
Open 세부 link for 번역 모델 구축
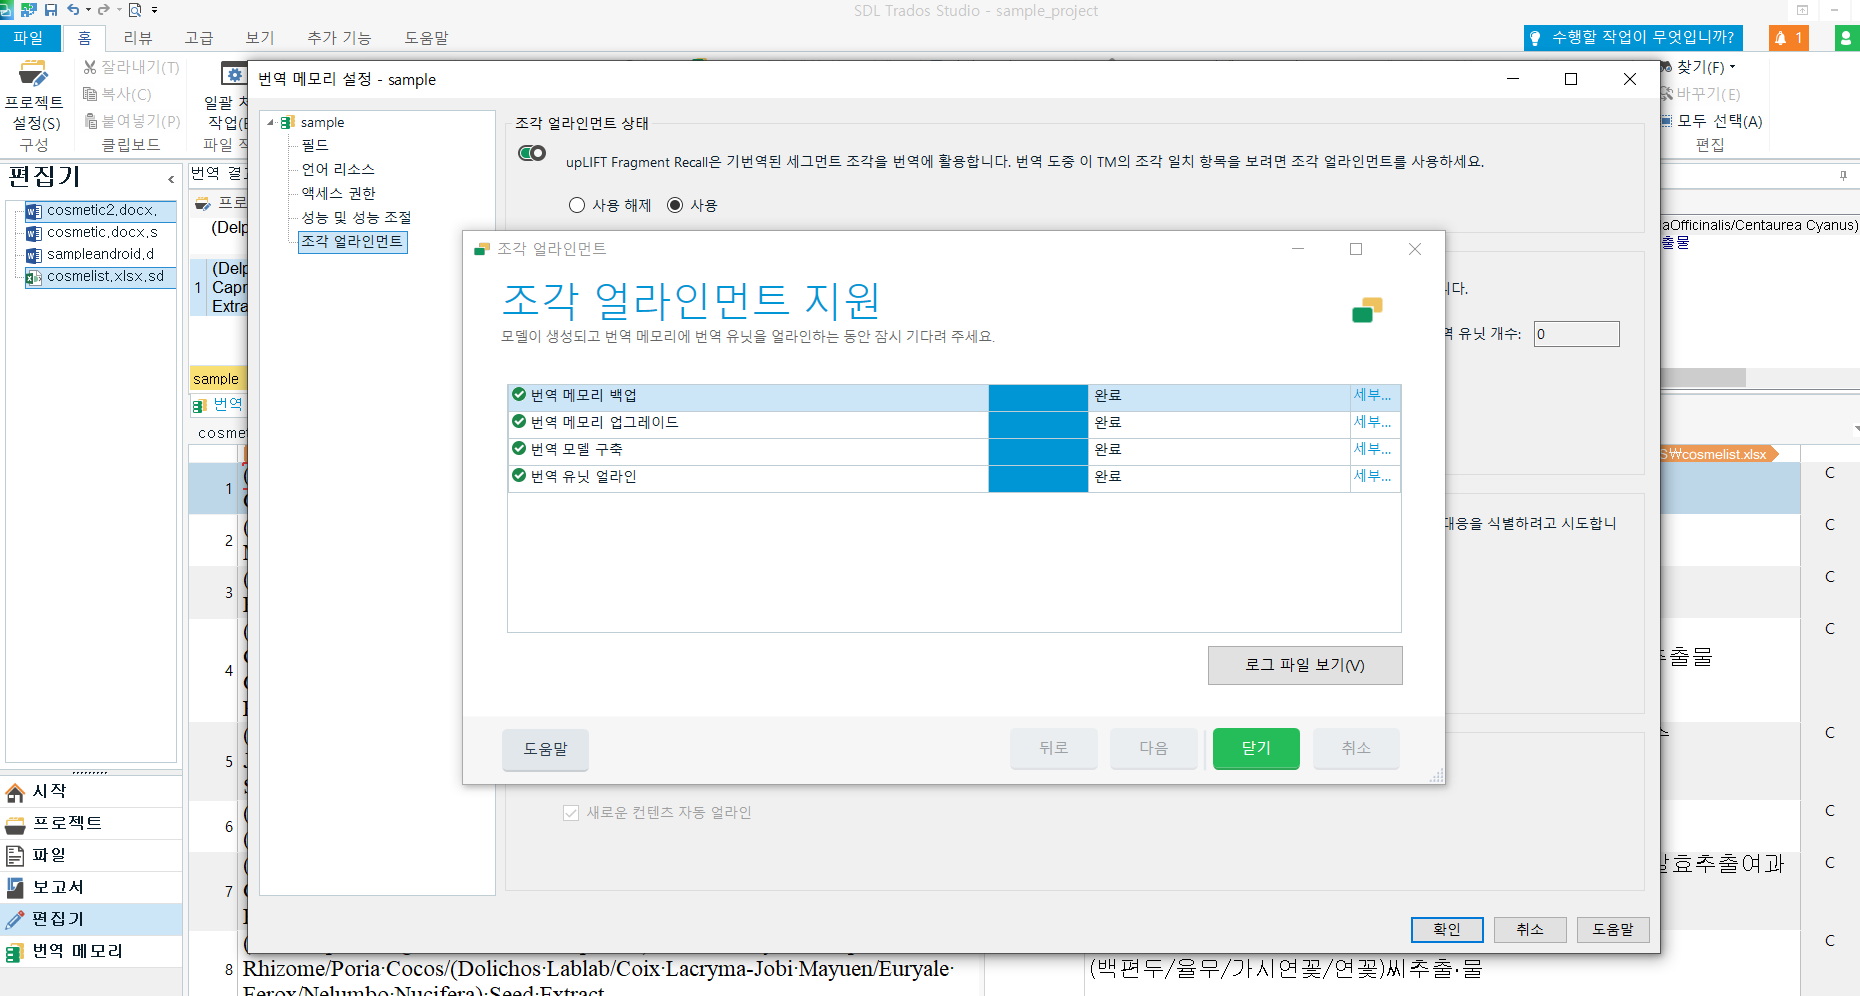click(1372, 449)
